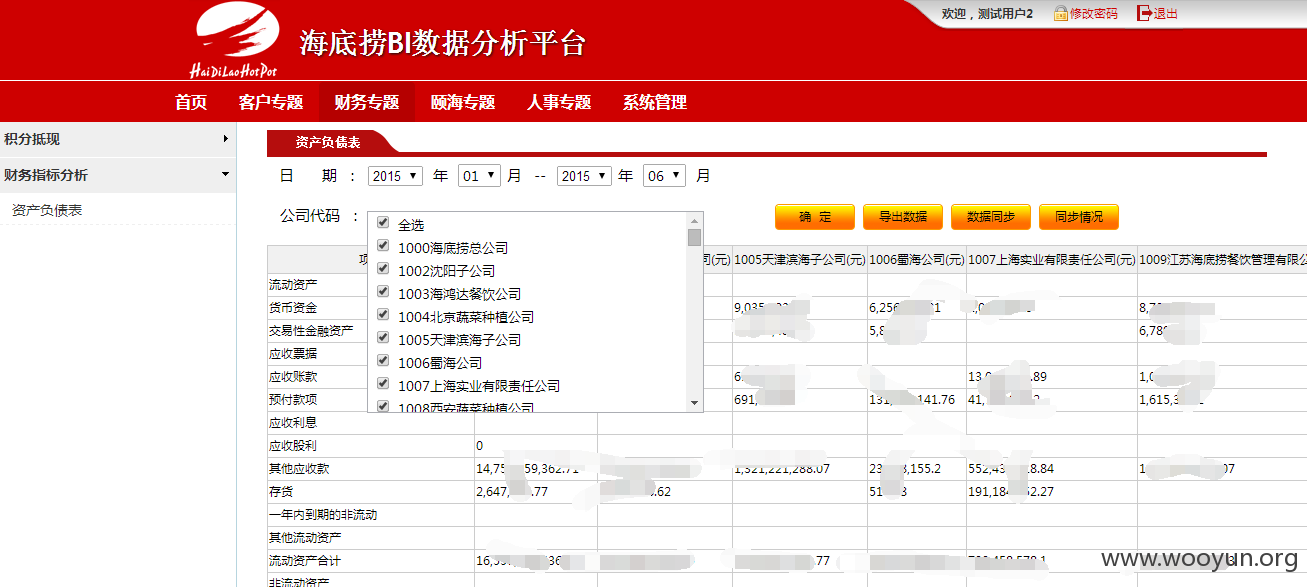This screenshot has height=587, width=1307.
Task: Click the 预付款项 row label
Action: (293, 399)
